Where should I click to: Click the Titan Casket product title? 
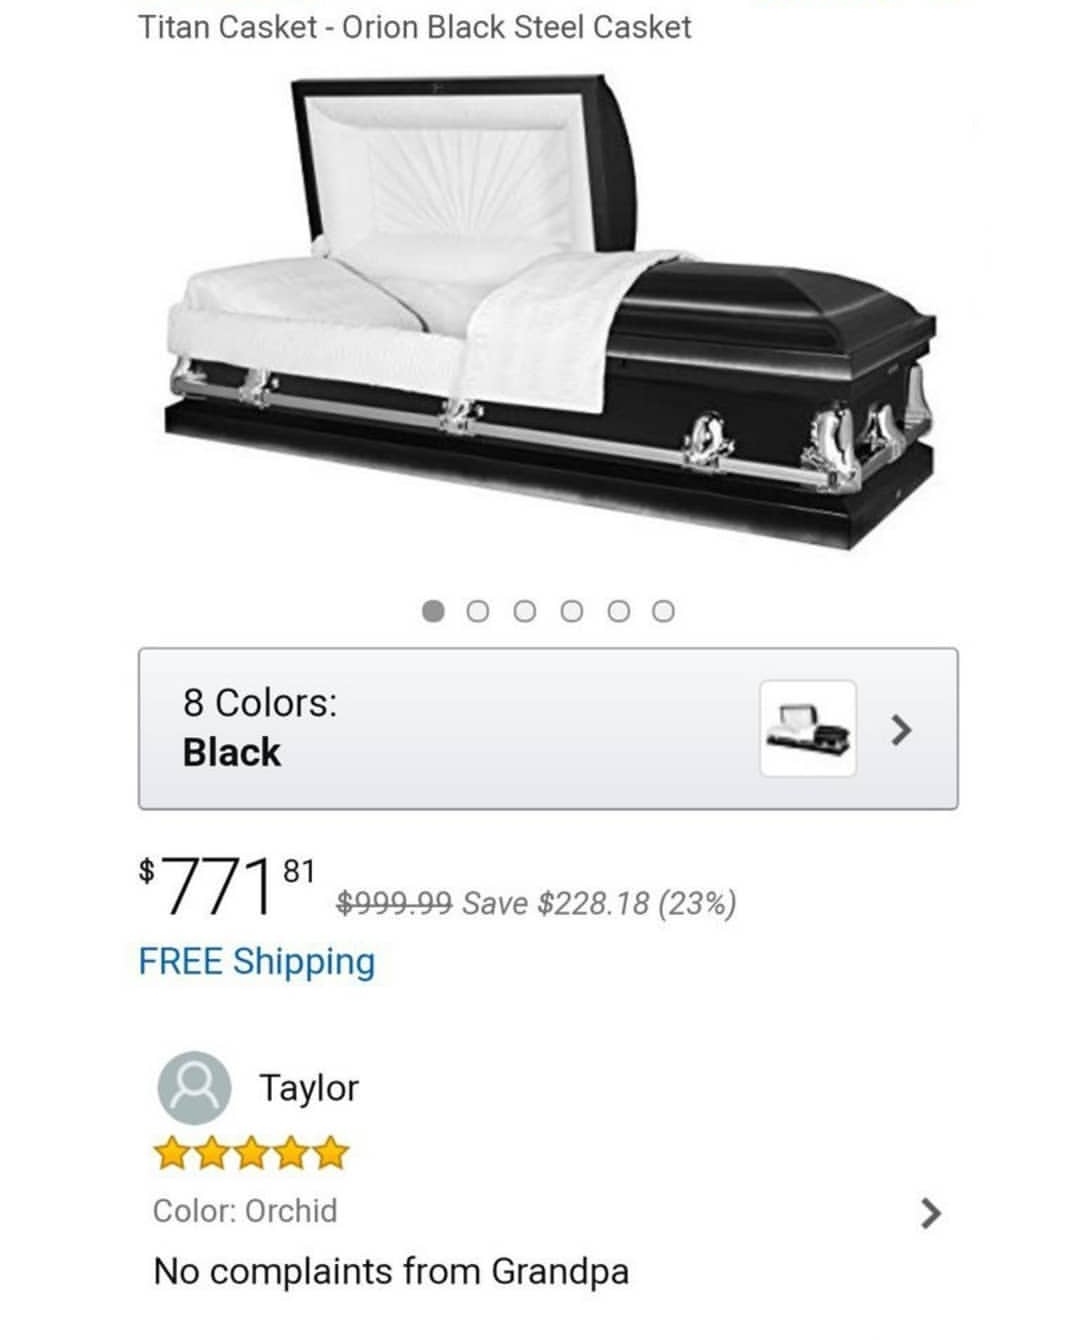click(414, 26)
